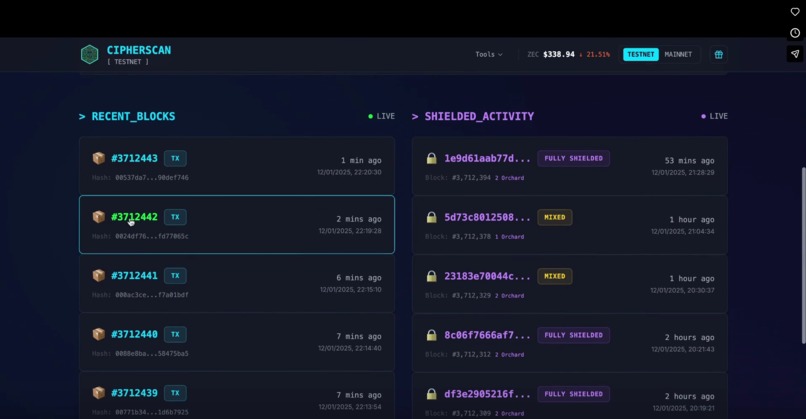Open the Tools dropdown menu

coord(489,54)
